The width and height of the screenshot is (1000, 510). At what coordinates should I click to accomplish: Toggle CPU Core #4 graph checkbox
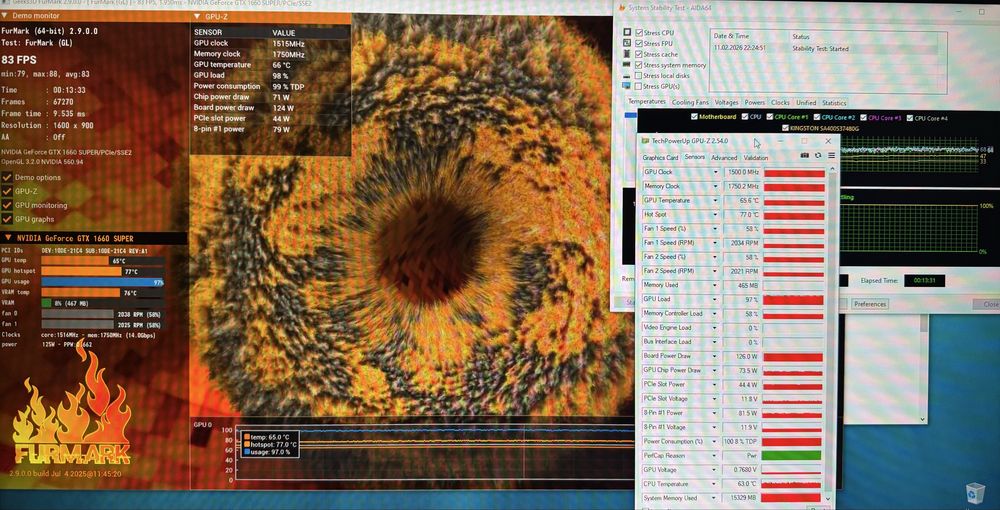[x=910, y=117]
